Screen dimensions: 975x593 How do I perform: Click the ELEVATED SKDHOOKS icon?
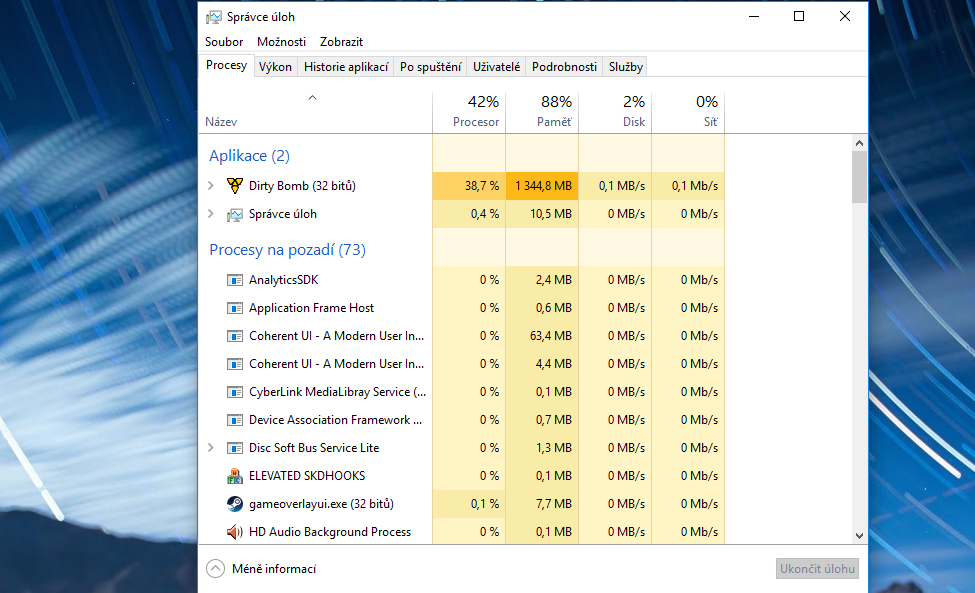pos(234,476)
